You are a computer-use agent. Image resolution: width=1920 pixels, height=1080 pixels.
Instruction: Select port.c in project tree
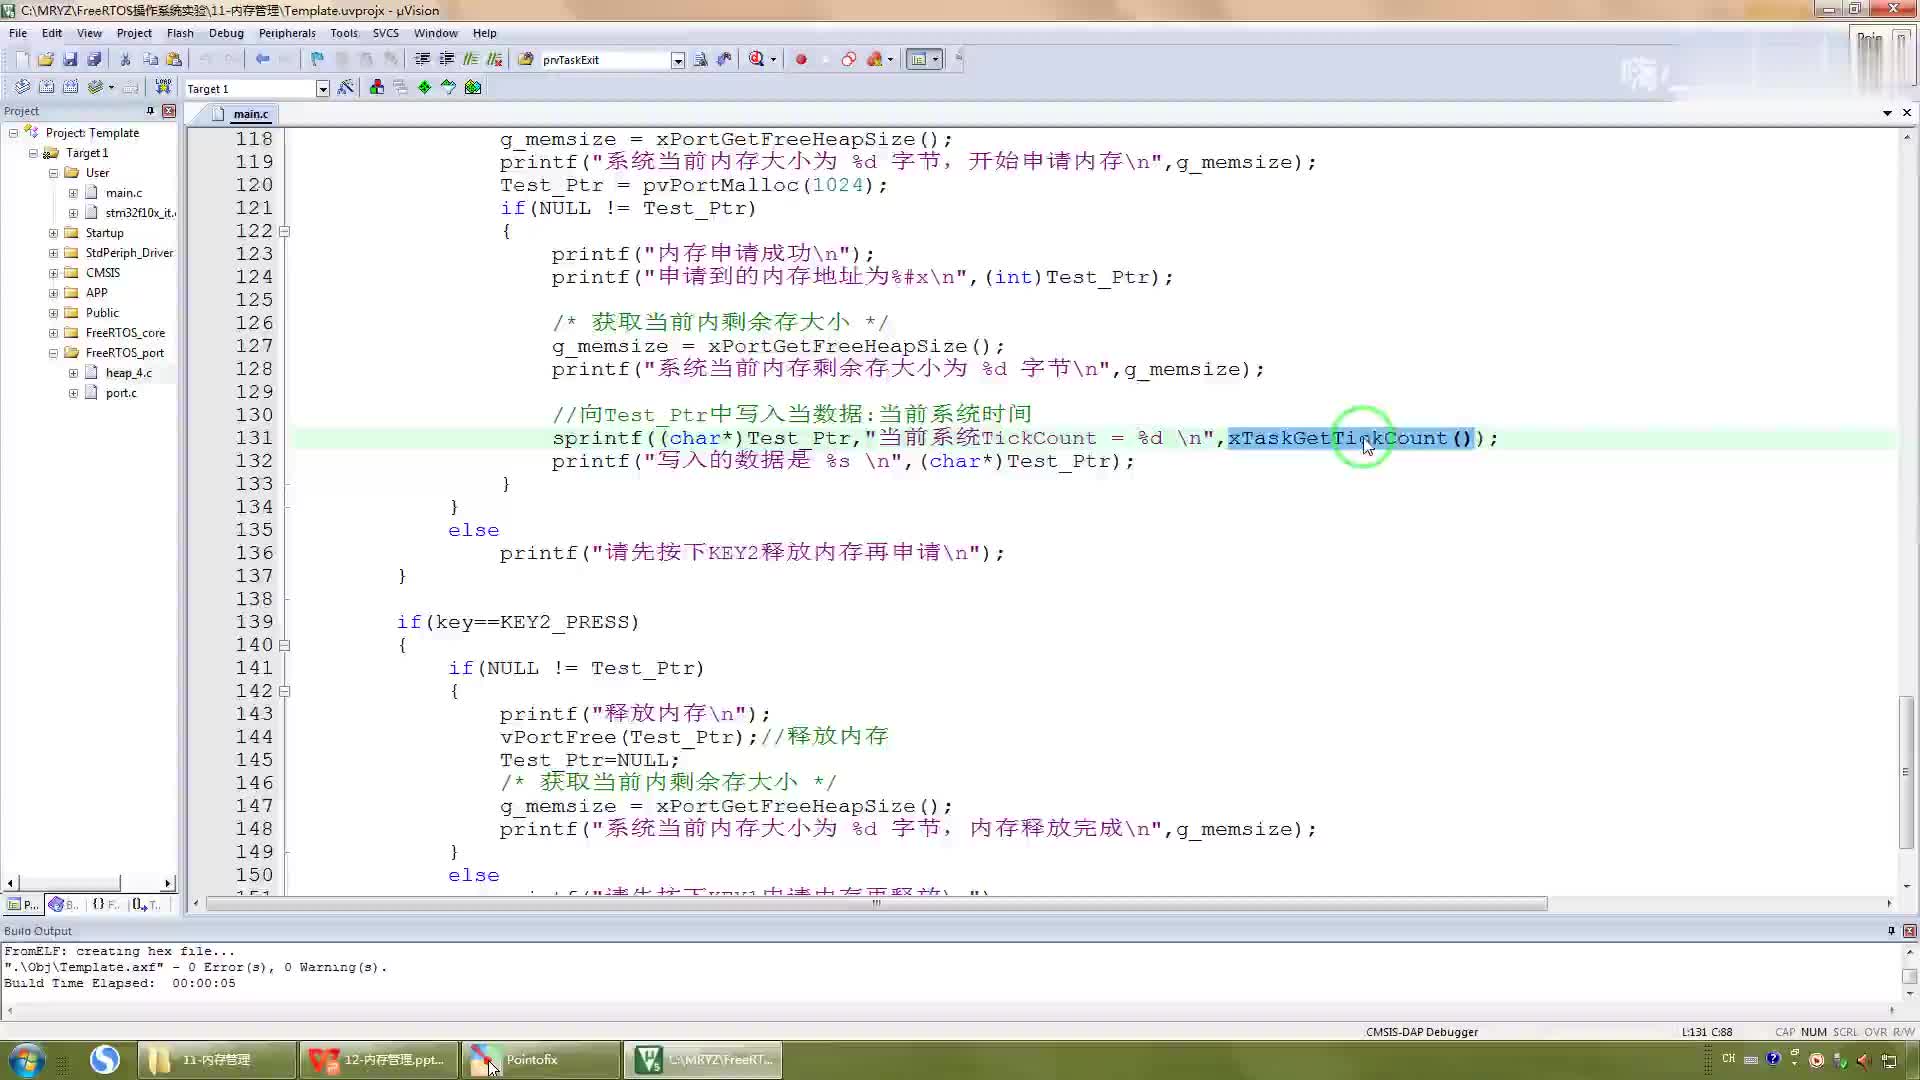pyautogui.click(x=121, y=393)
